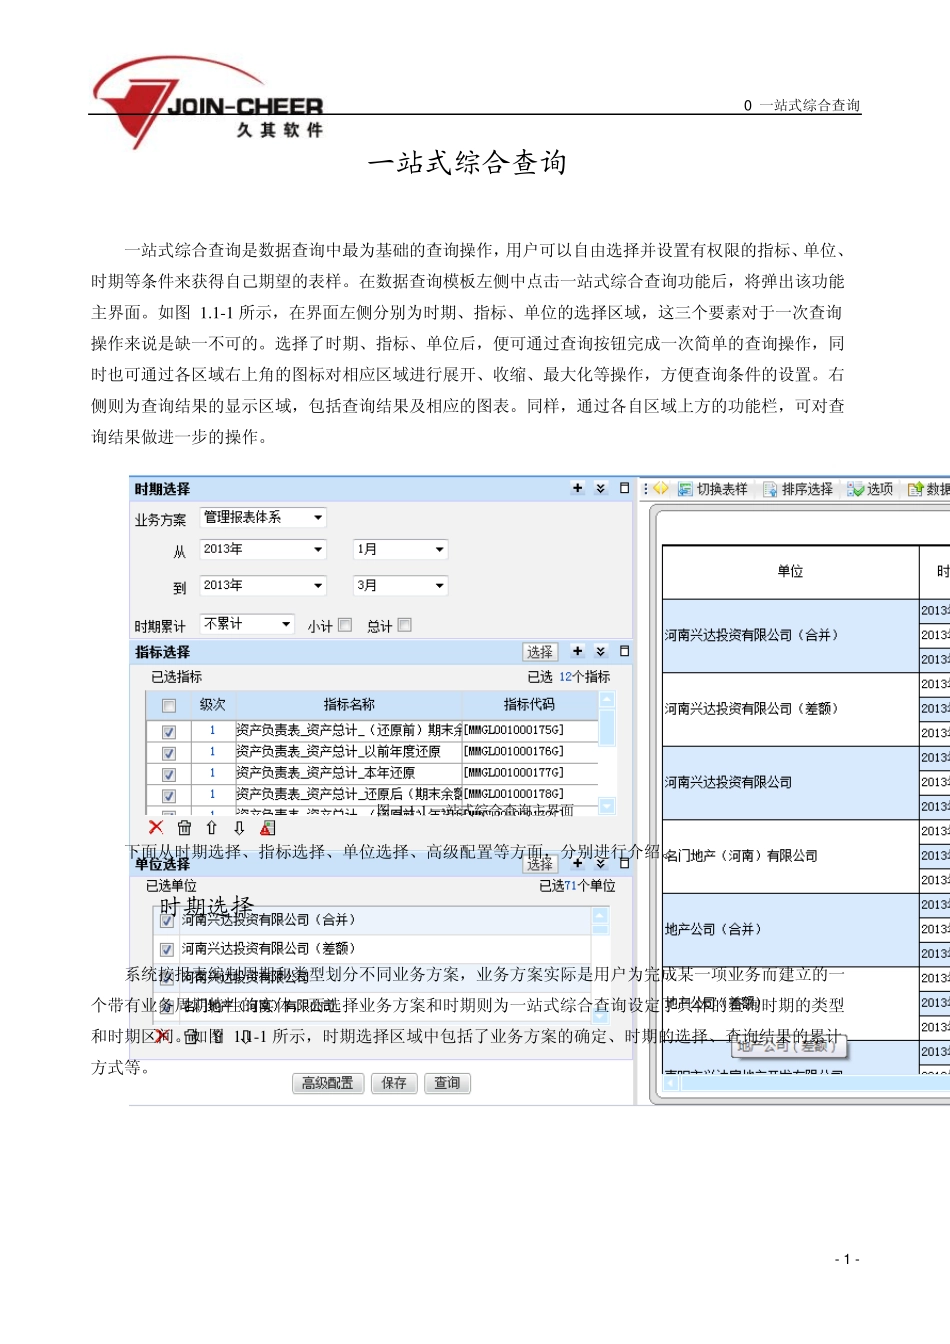Click the plus icon in 单位选择 header
Image resolution: width=950 pixels, height=1344 pixels.
point(577,863)
